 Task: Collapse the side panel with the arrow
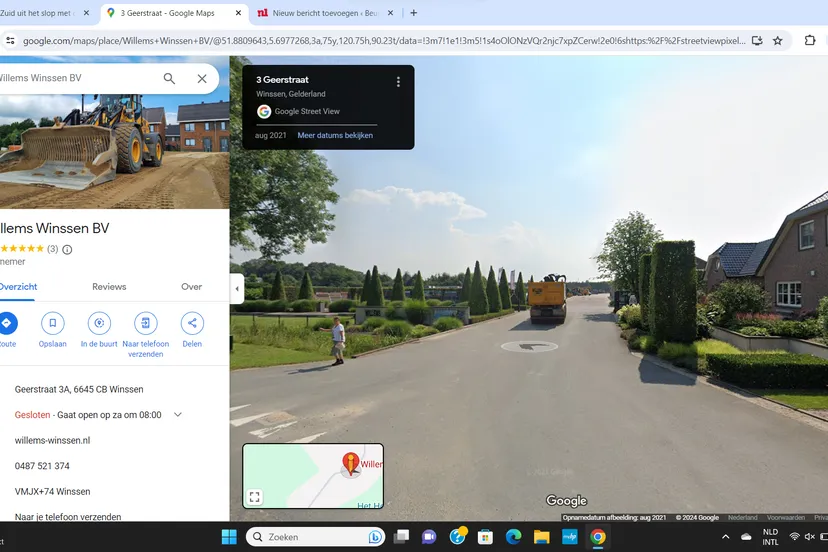click(237, 288)
